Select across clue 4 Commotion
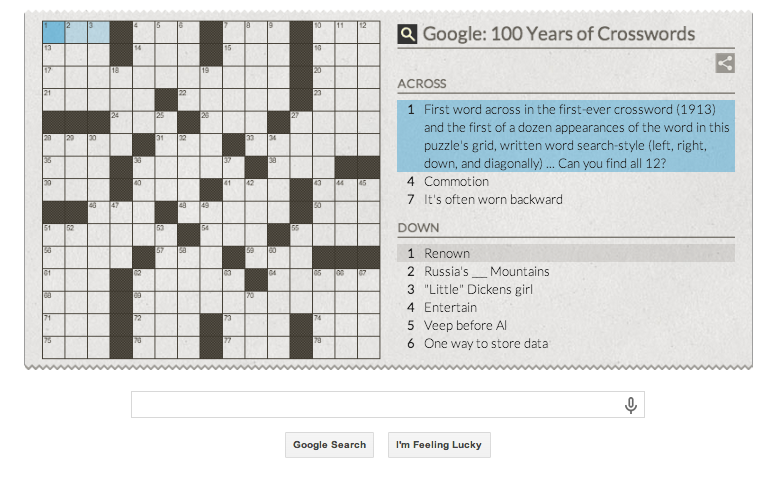 (566, 182)
